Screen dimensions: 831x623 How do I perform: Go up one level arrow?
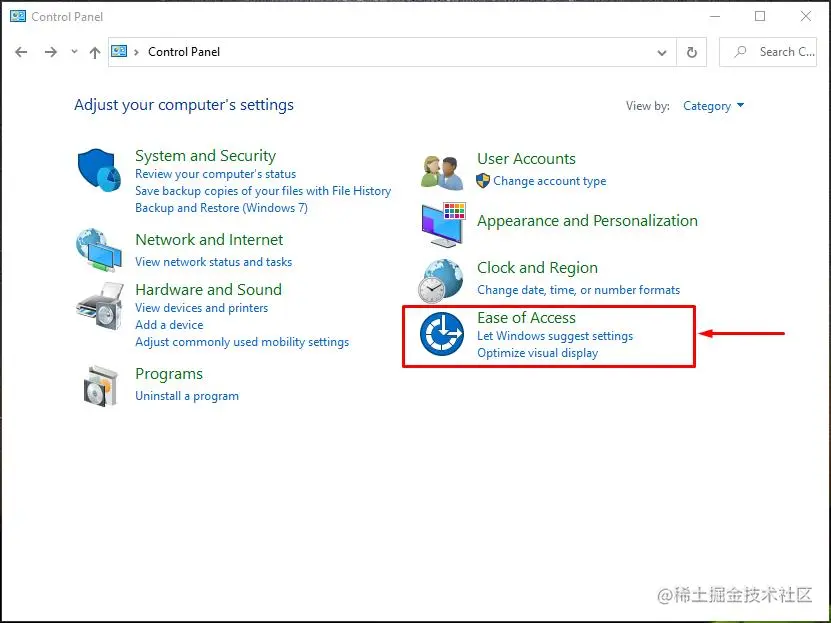tap(95, 52)
